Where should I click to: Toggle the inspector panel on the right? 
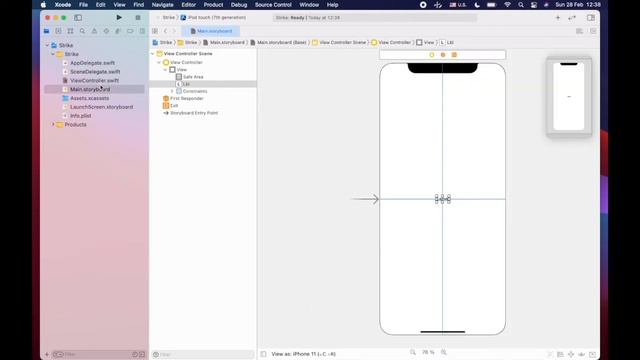pos(591,18)
